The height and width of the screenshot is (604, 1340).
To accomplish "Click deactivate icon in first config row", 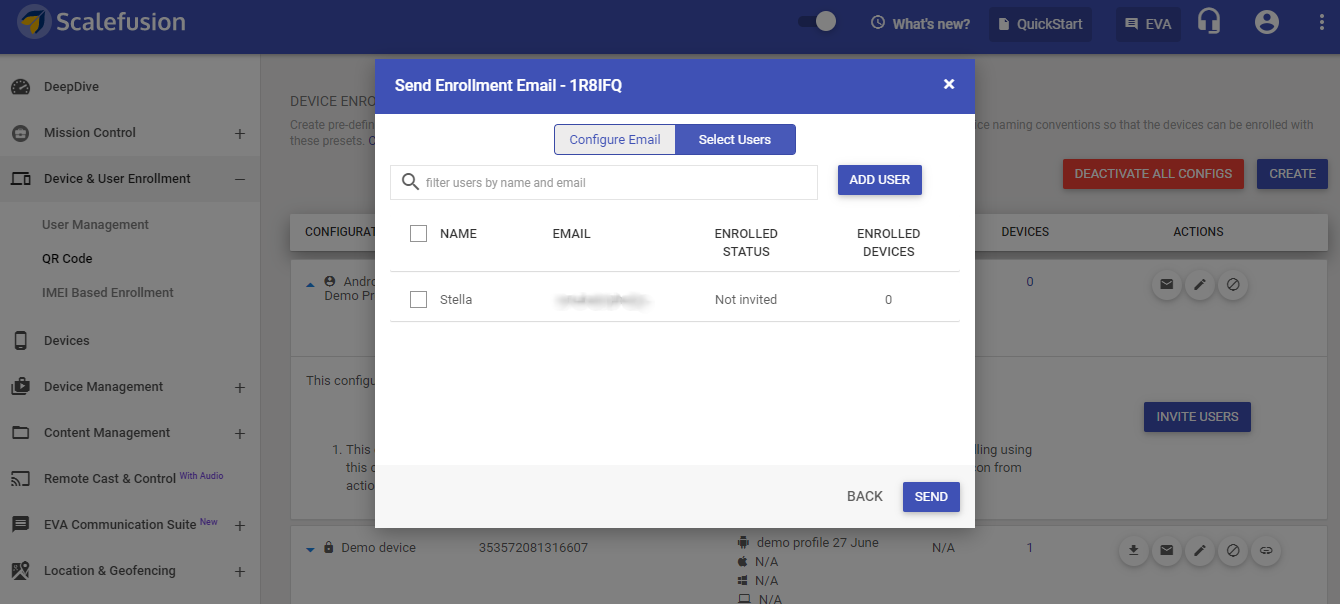I will tap(1233, 285).
